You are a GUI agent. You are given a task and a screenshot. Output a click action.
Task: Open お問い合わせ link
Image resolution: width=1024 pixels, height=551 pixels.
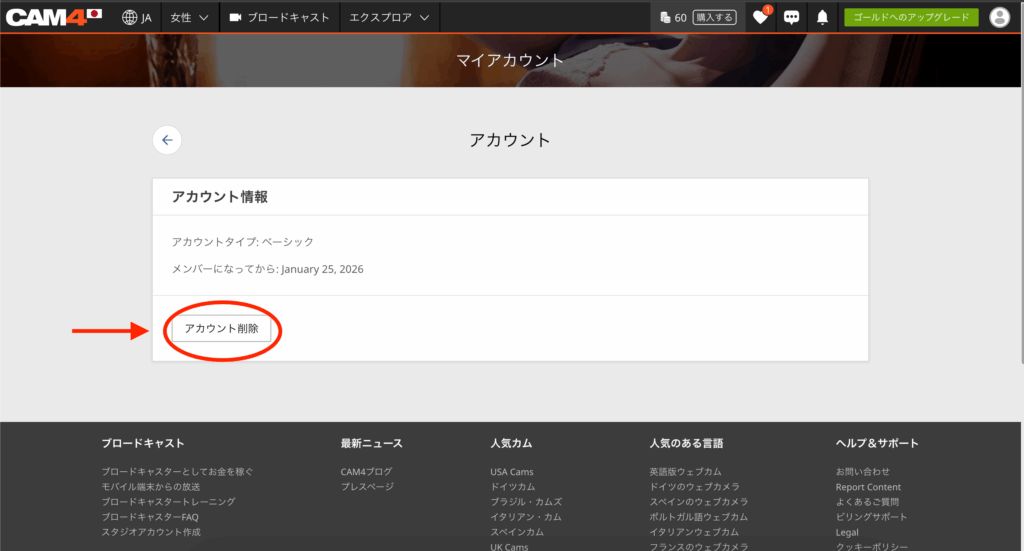point(863,471)
